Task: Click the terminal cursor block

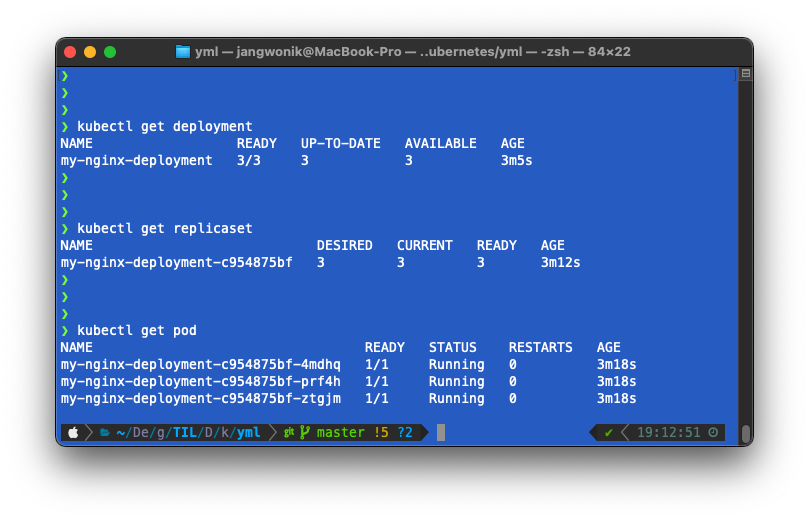Action: 441,432
